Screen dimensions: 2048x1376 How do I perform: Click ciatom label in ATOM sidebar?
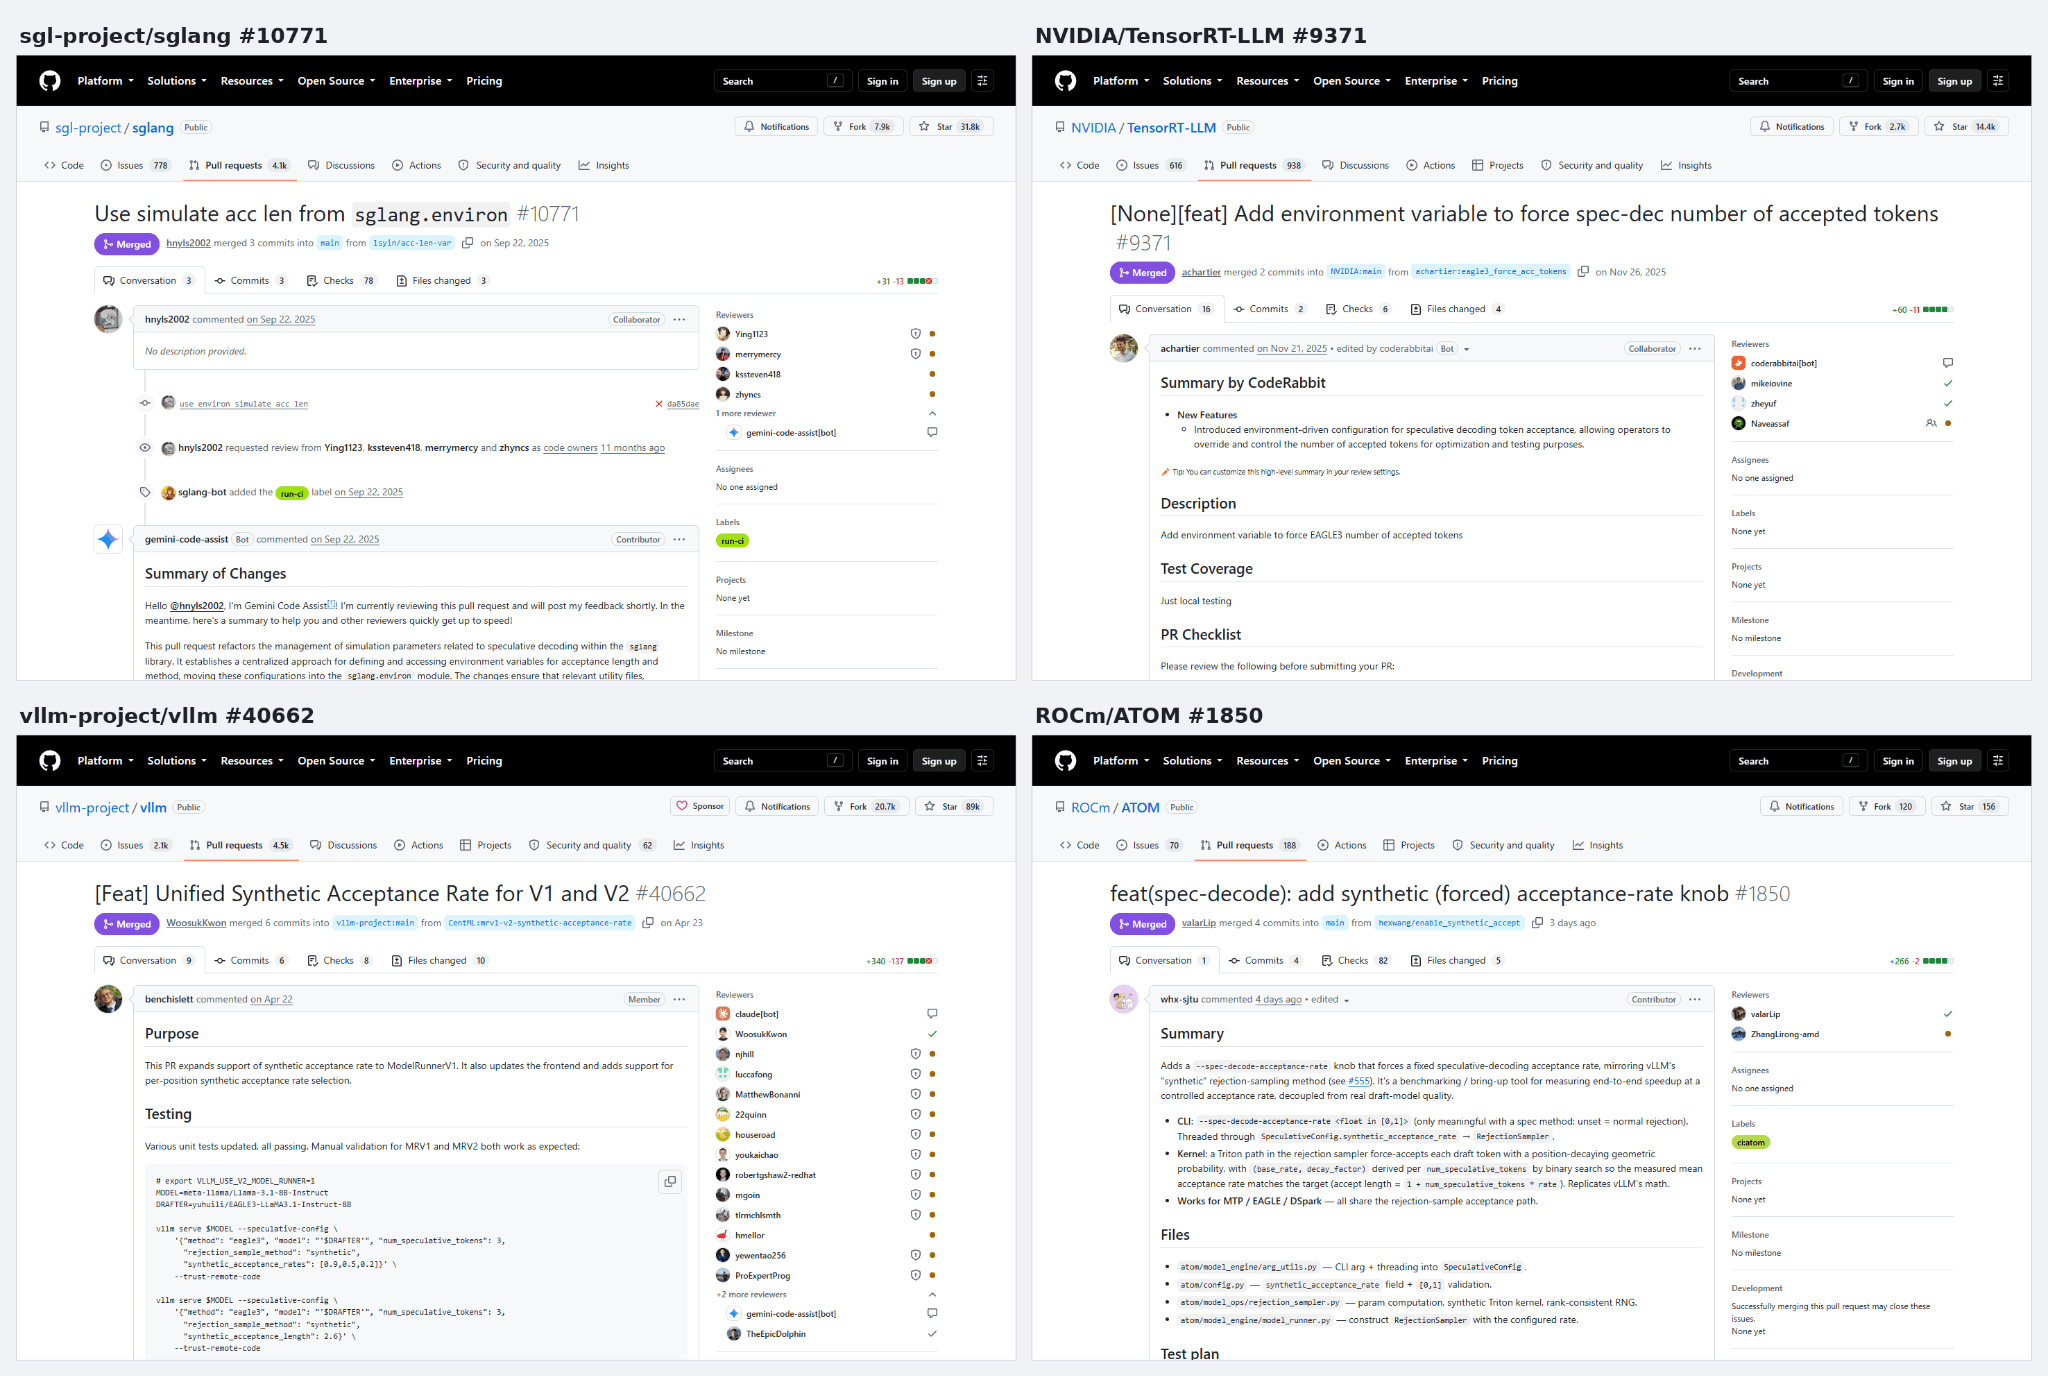1751,1143
